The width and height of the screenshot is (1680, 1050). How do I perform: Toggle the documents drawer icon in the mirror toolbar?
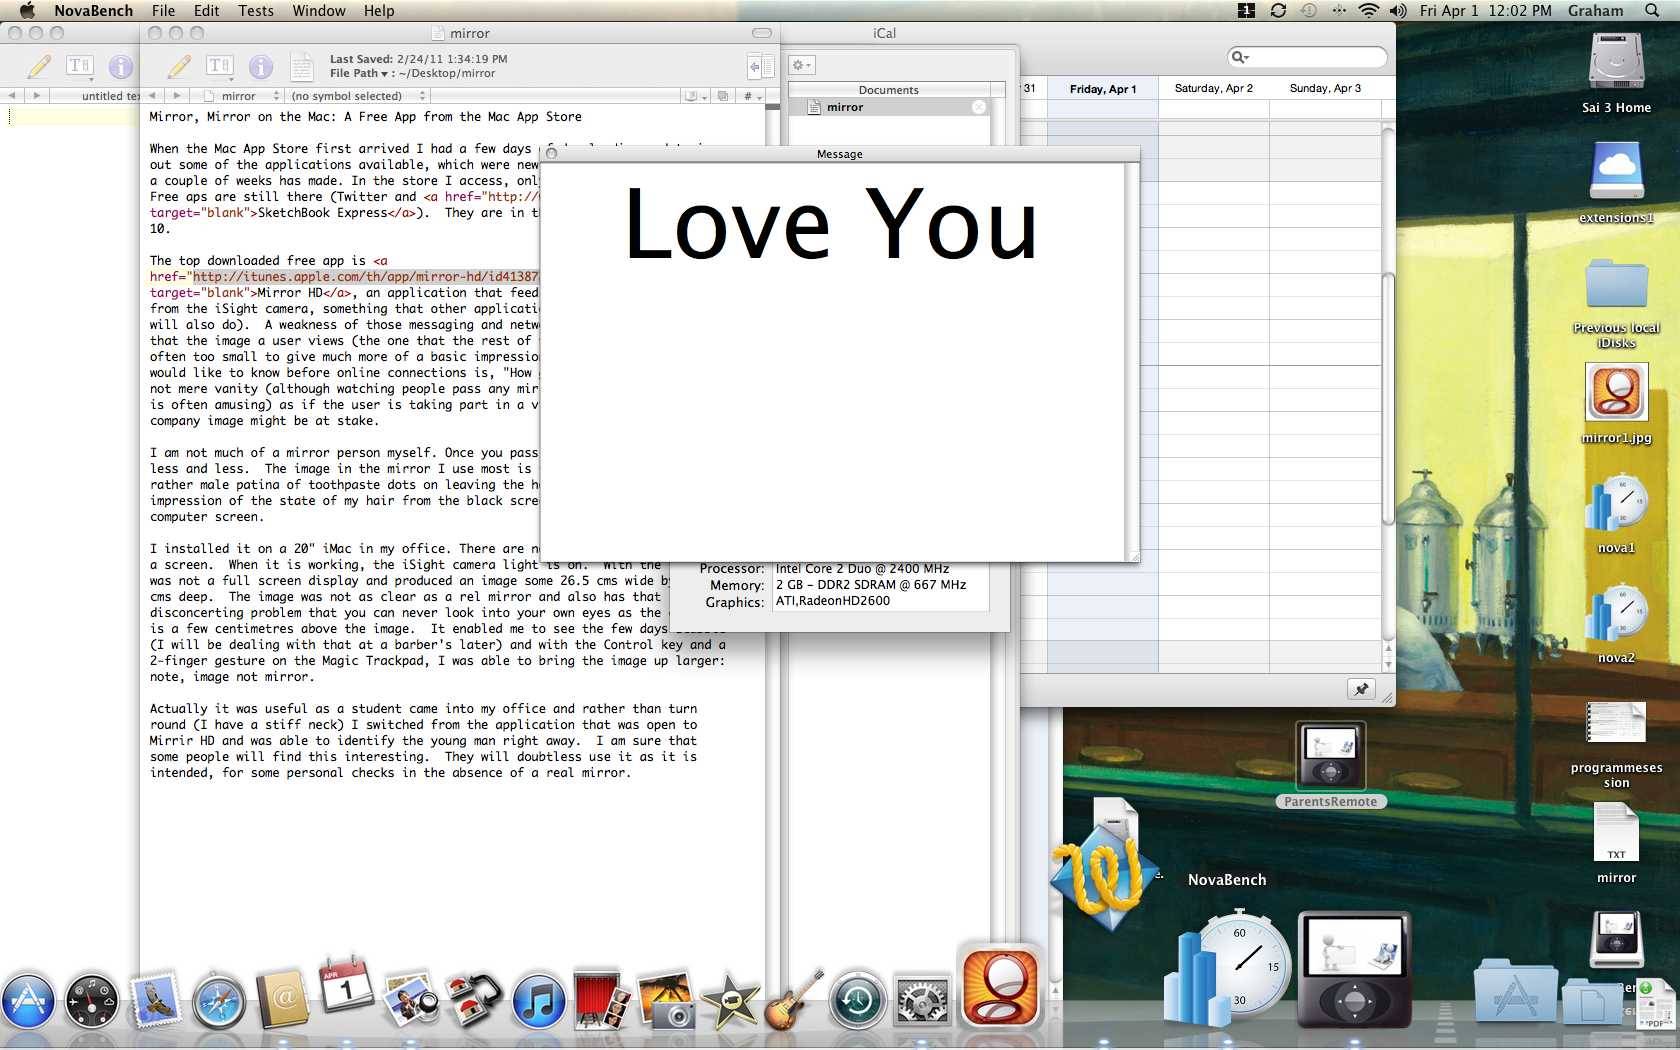(760, 67)
